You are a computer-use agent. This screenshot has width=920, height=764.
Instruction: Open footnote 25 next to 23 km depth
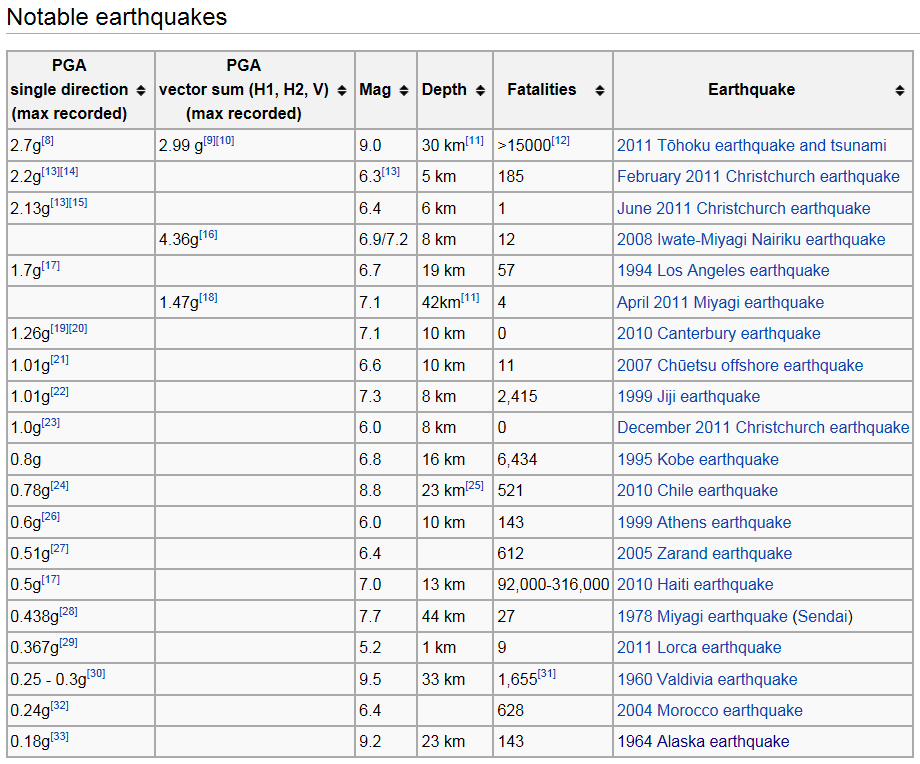click(474, 486)
